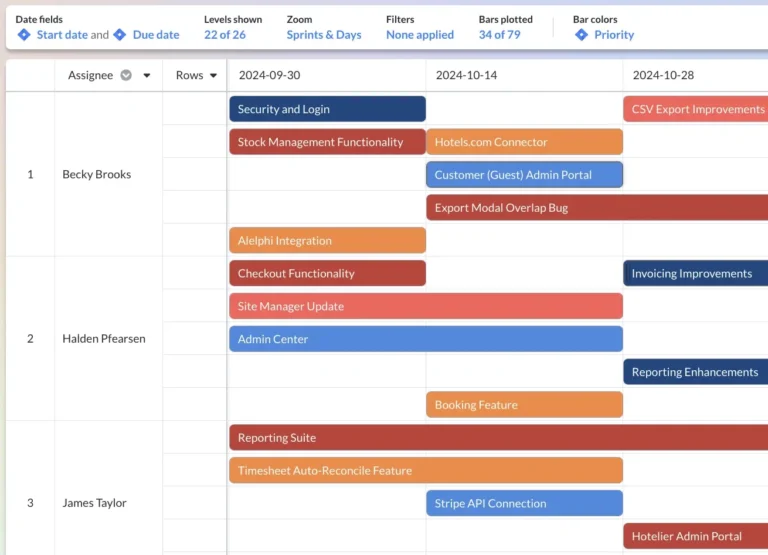
Task: Open Timesheet Auto-Reconcile Feature bar
Action: click(426, 470)
